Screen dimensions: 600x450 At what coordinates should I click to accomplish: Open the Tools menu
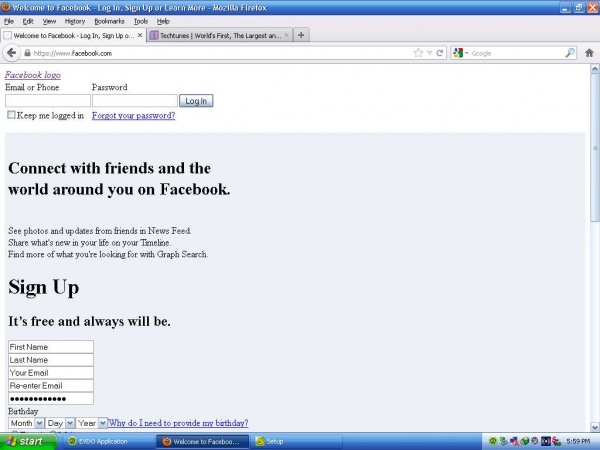(141, 21)
